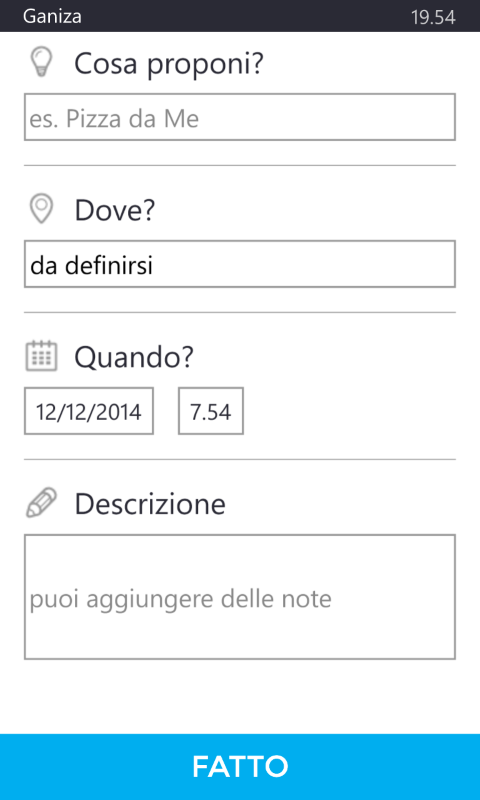Click the 'Quando?' section heading
Image resolution: width=480 pixels, height=800 pixels.
pyautogui.click(x=134, y=358)
